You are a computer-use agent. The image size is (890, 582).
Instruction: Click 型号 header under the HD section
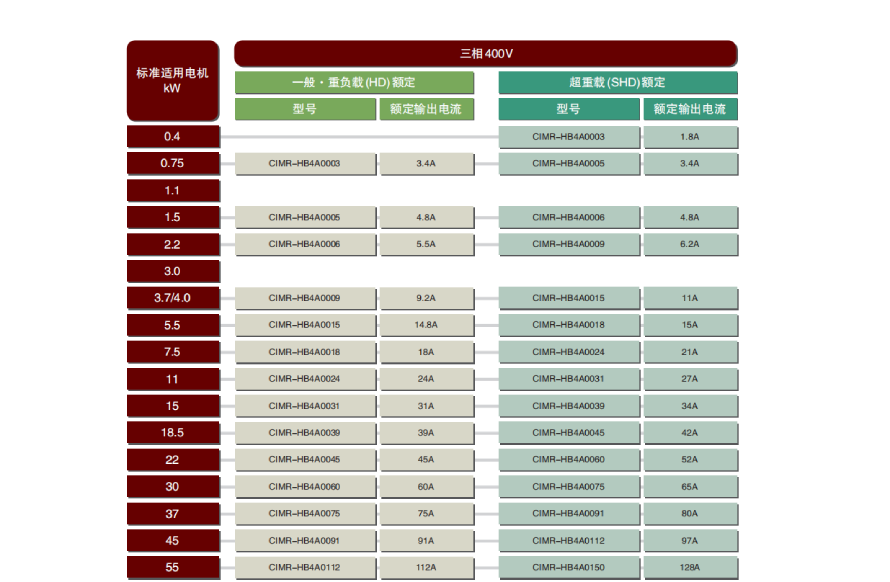pos(305,109)
